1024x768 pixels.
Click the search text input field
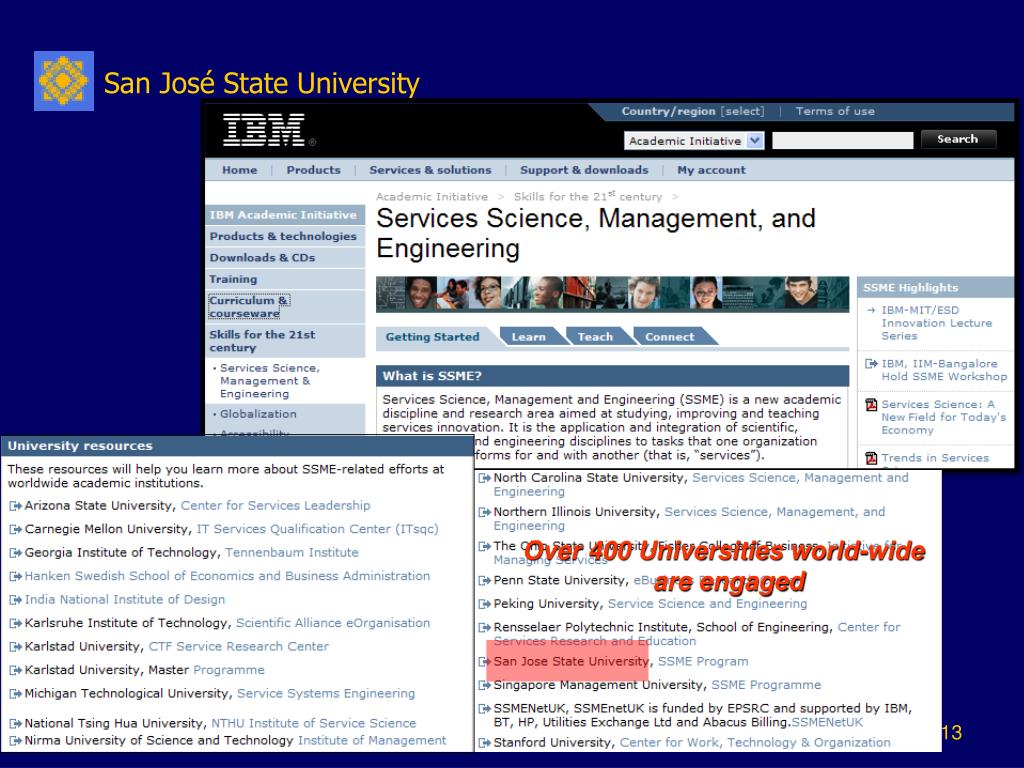click(x=842, y=140)
